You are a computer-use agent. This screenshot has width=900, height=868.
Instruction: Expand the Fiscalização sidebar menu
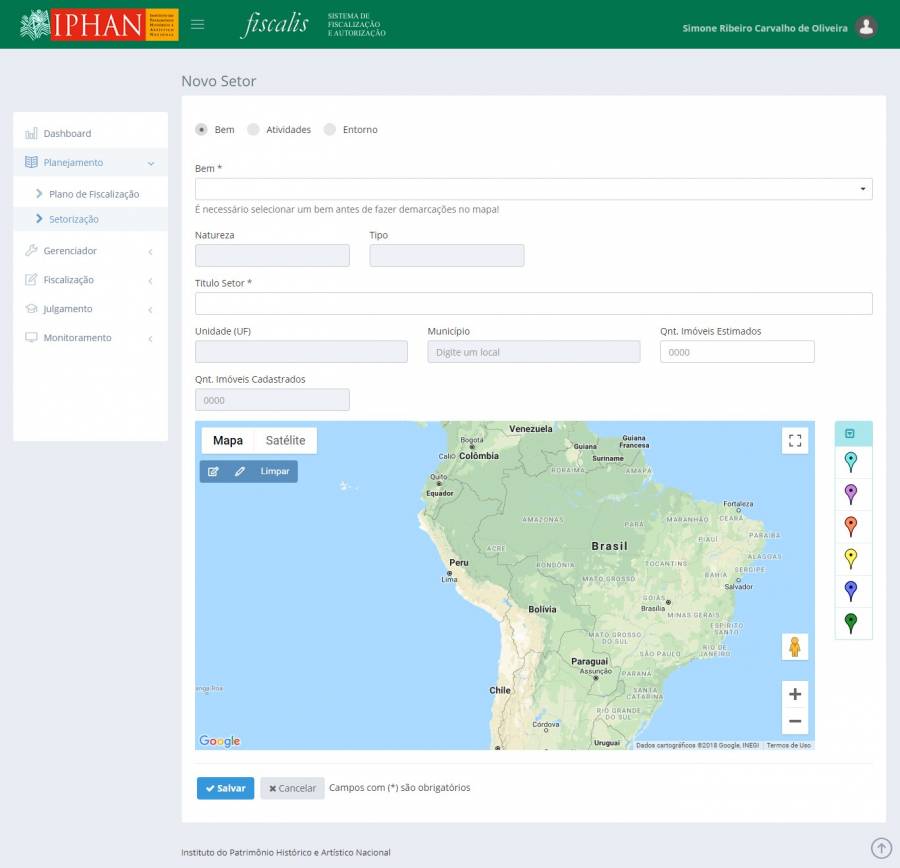pos(90,280)
